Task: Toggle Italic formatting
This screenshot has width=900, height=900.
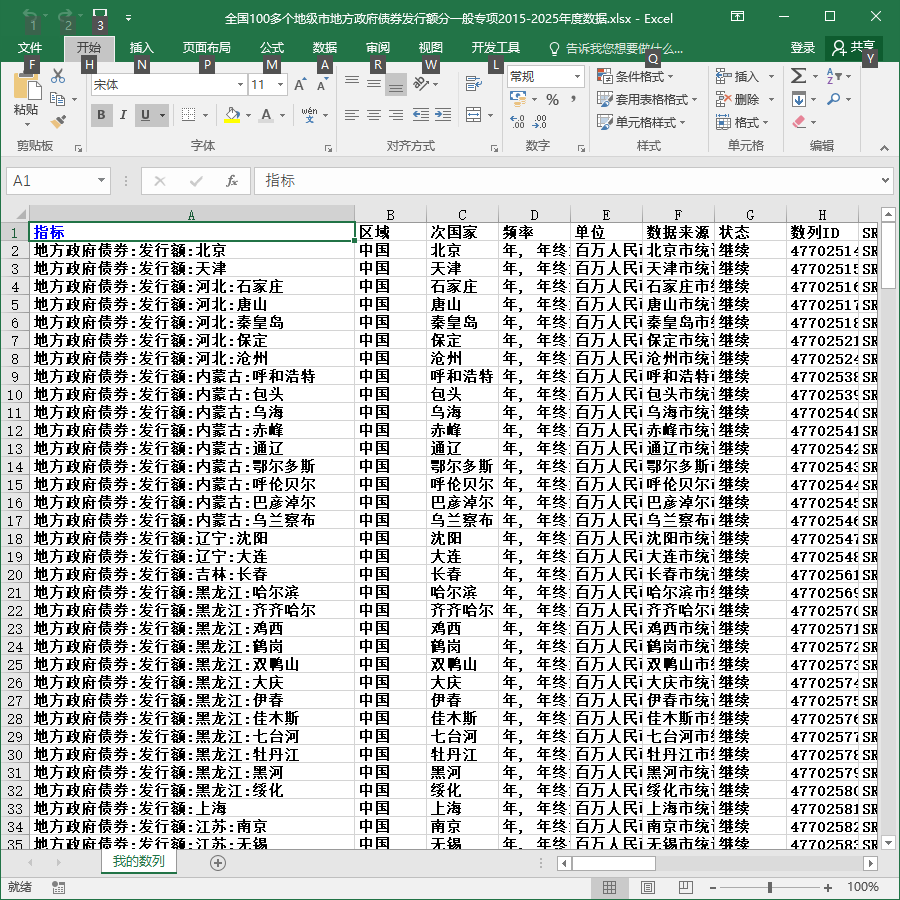Action: 123,115
